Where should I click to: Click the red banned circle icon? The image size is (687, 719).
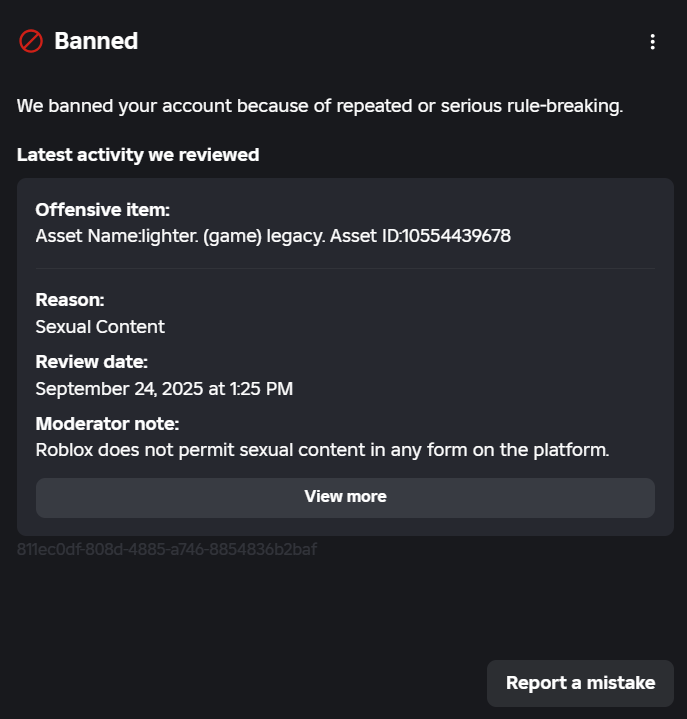pos(31,41)
